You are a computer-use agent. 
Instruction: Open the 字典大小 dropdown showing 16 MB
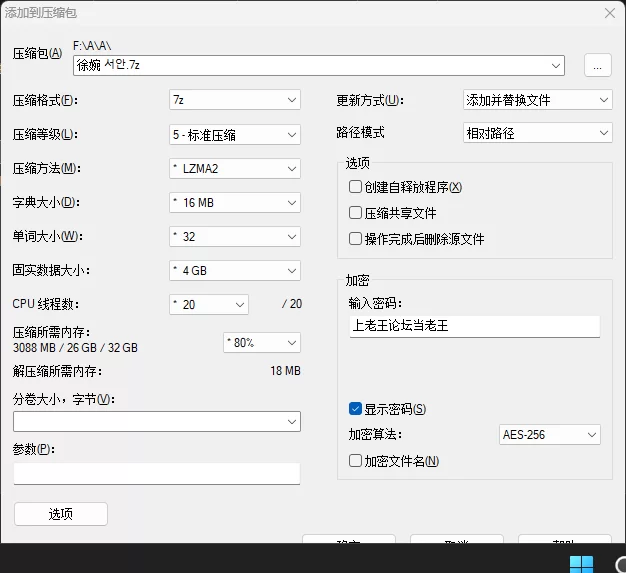click(235, 203)
